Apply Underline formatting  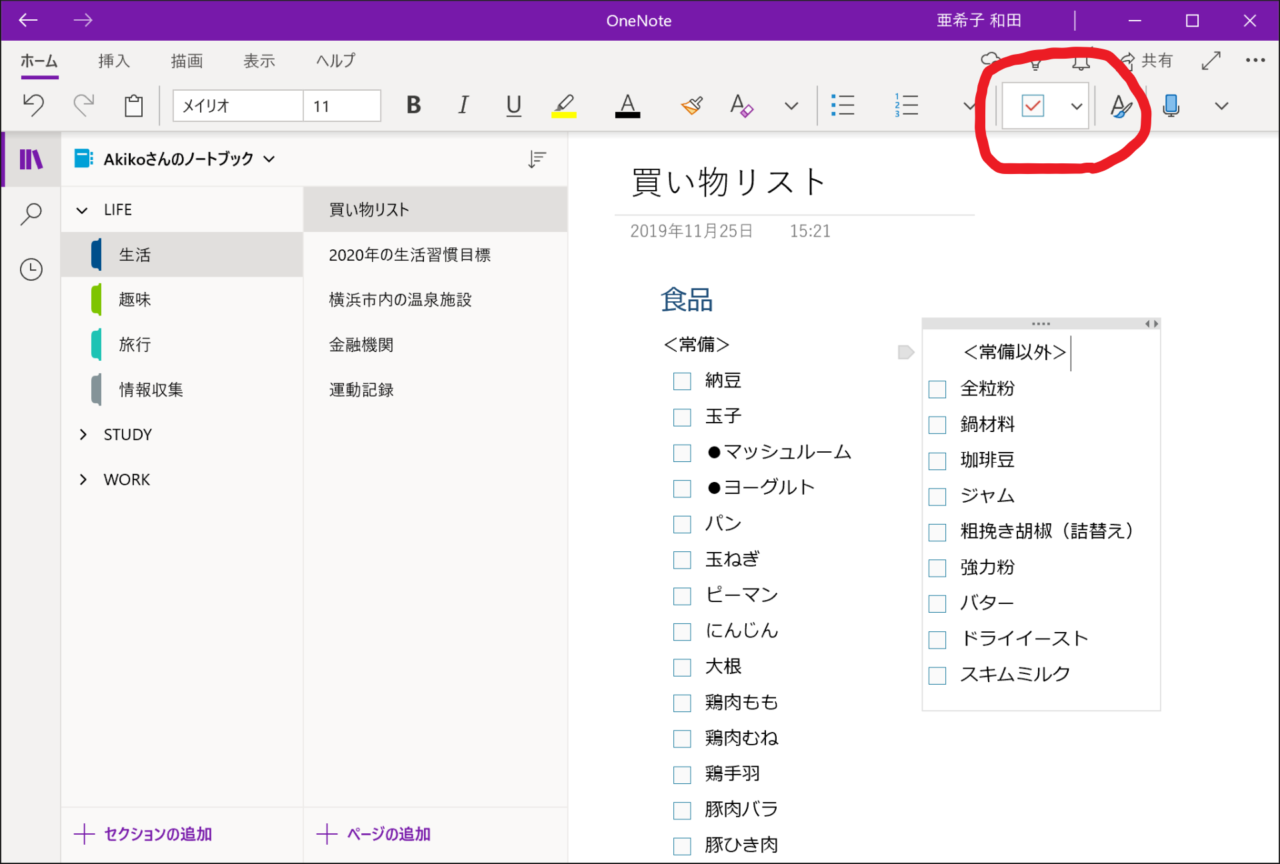(x=513, y=105)
